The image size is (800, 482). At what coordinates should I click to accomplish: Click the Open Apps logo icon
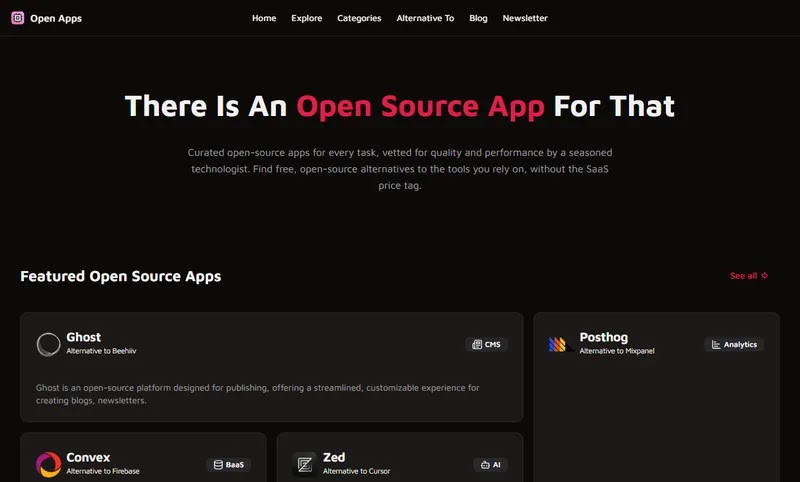(17, 18)
